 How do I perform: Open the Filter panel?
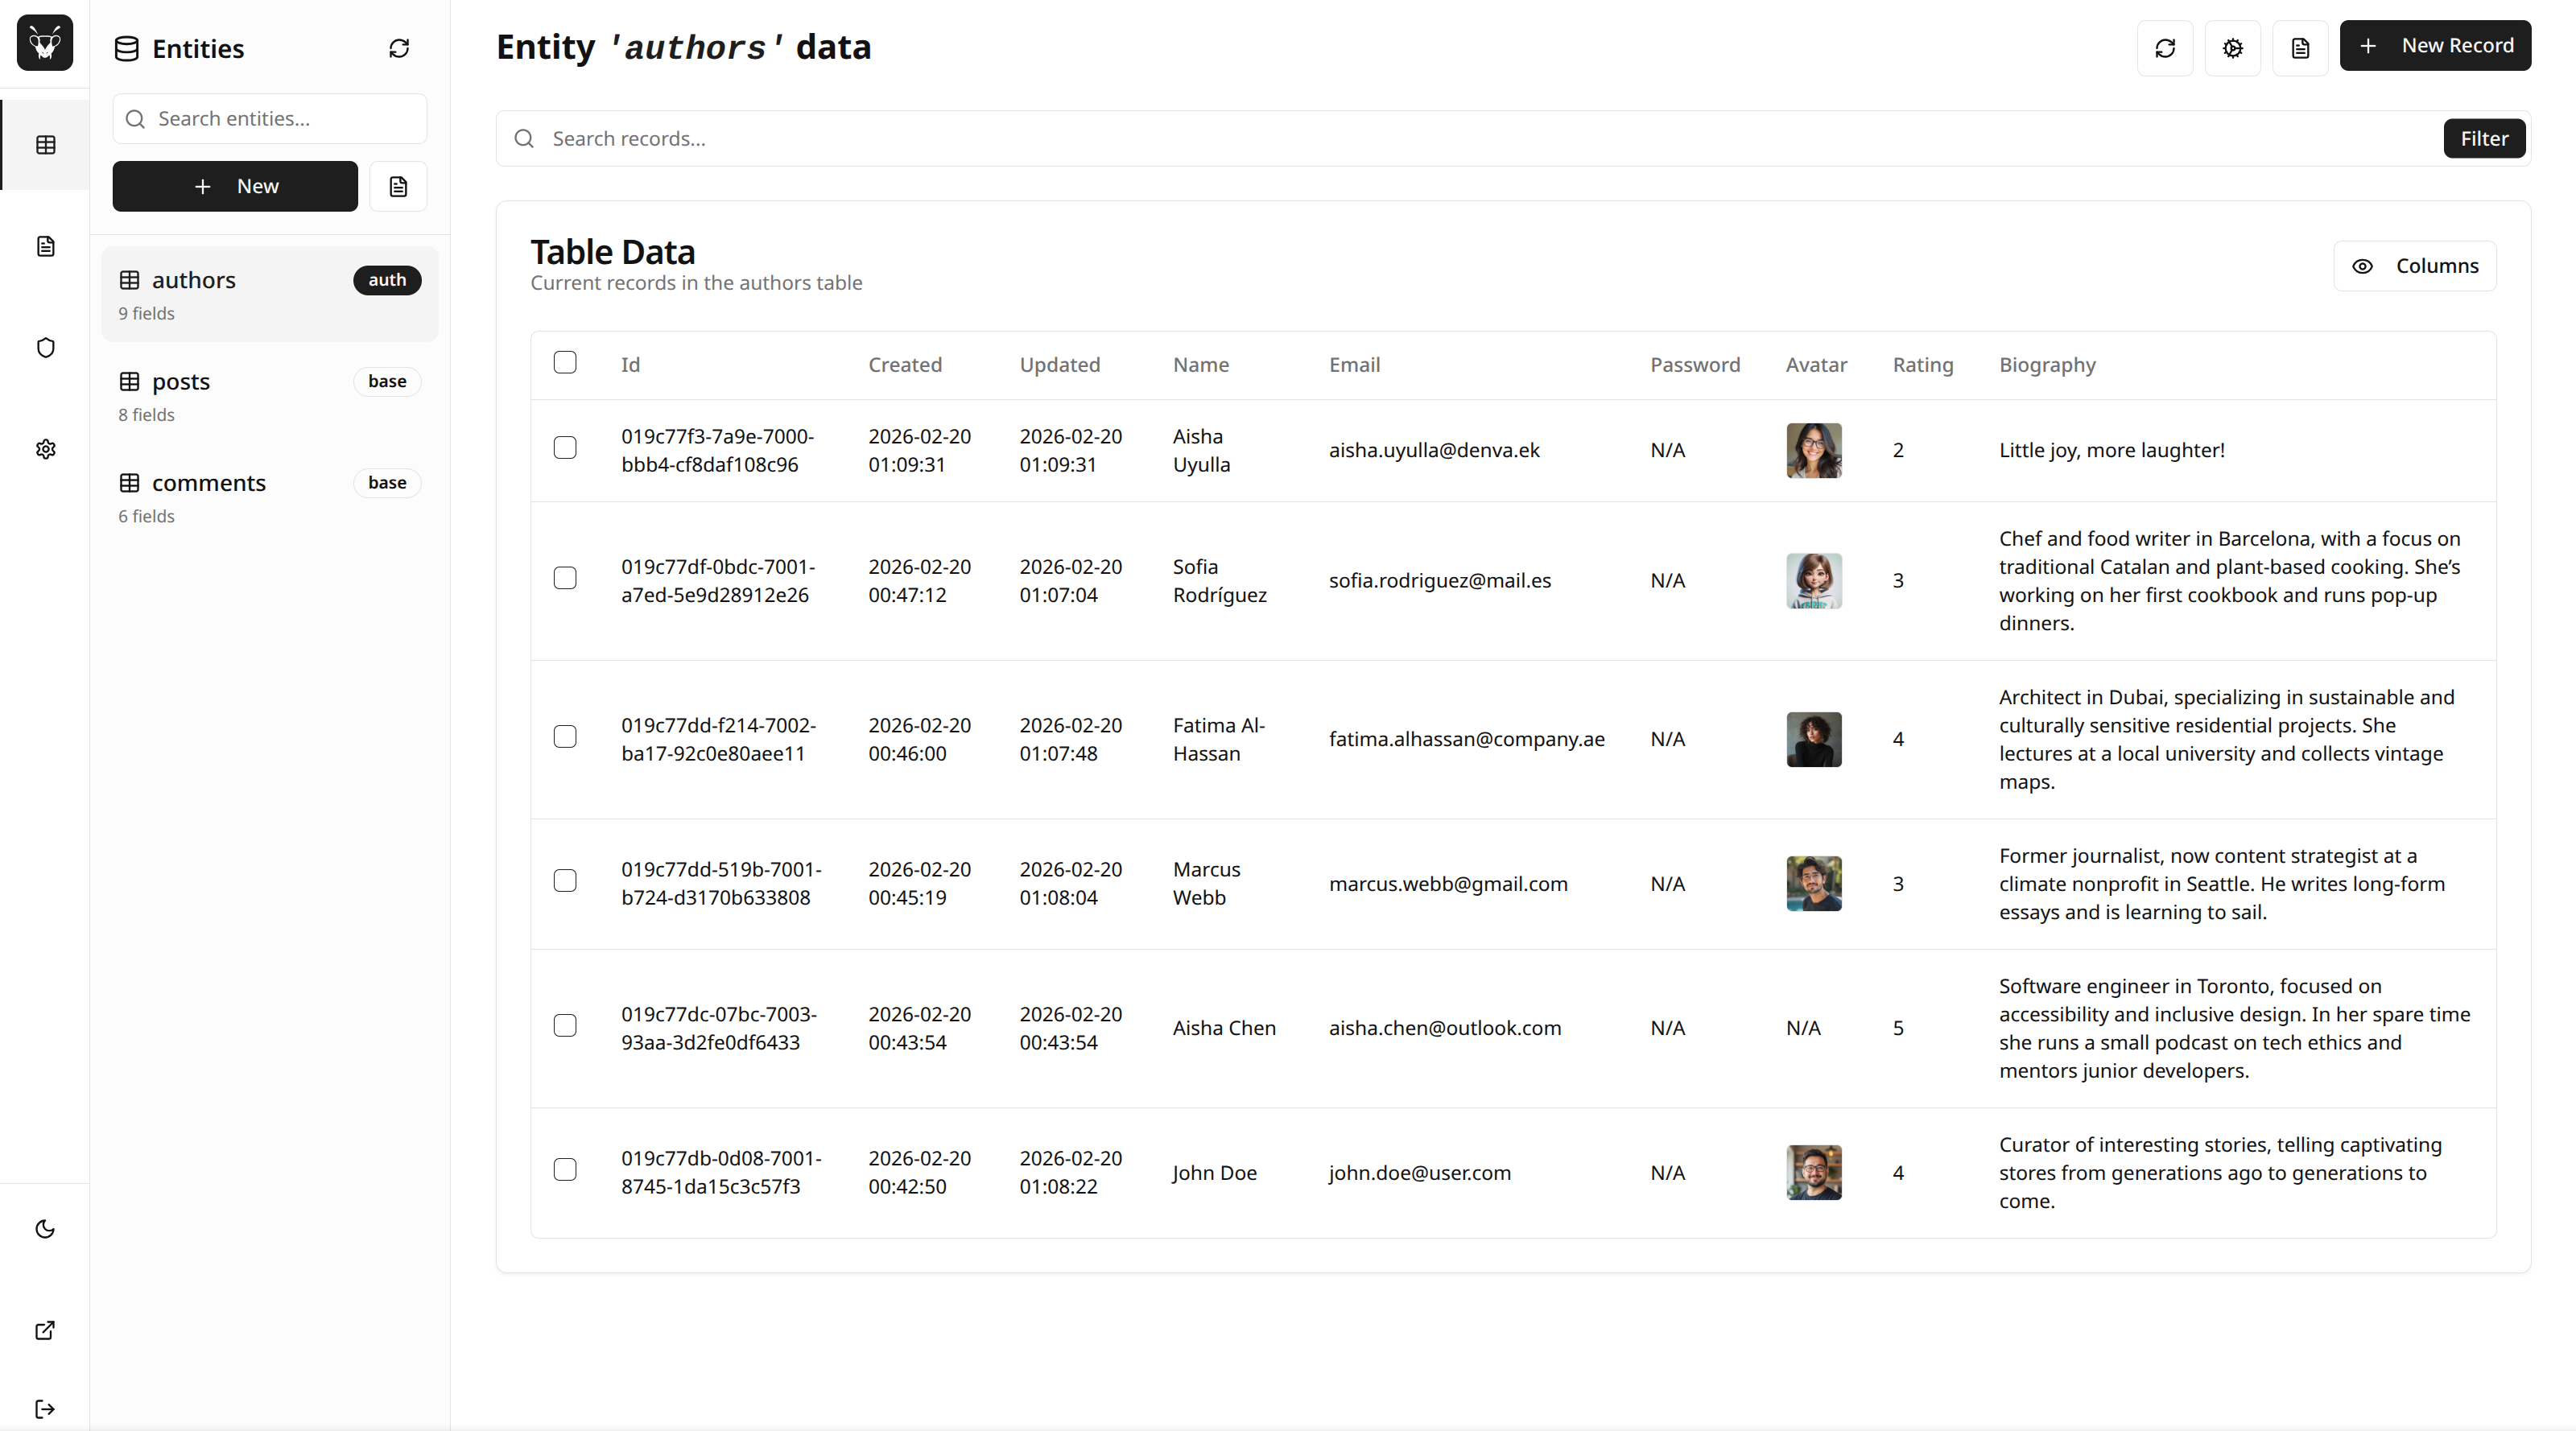click(x=2485, y=138)
